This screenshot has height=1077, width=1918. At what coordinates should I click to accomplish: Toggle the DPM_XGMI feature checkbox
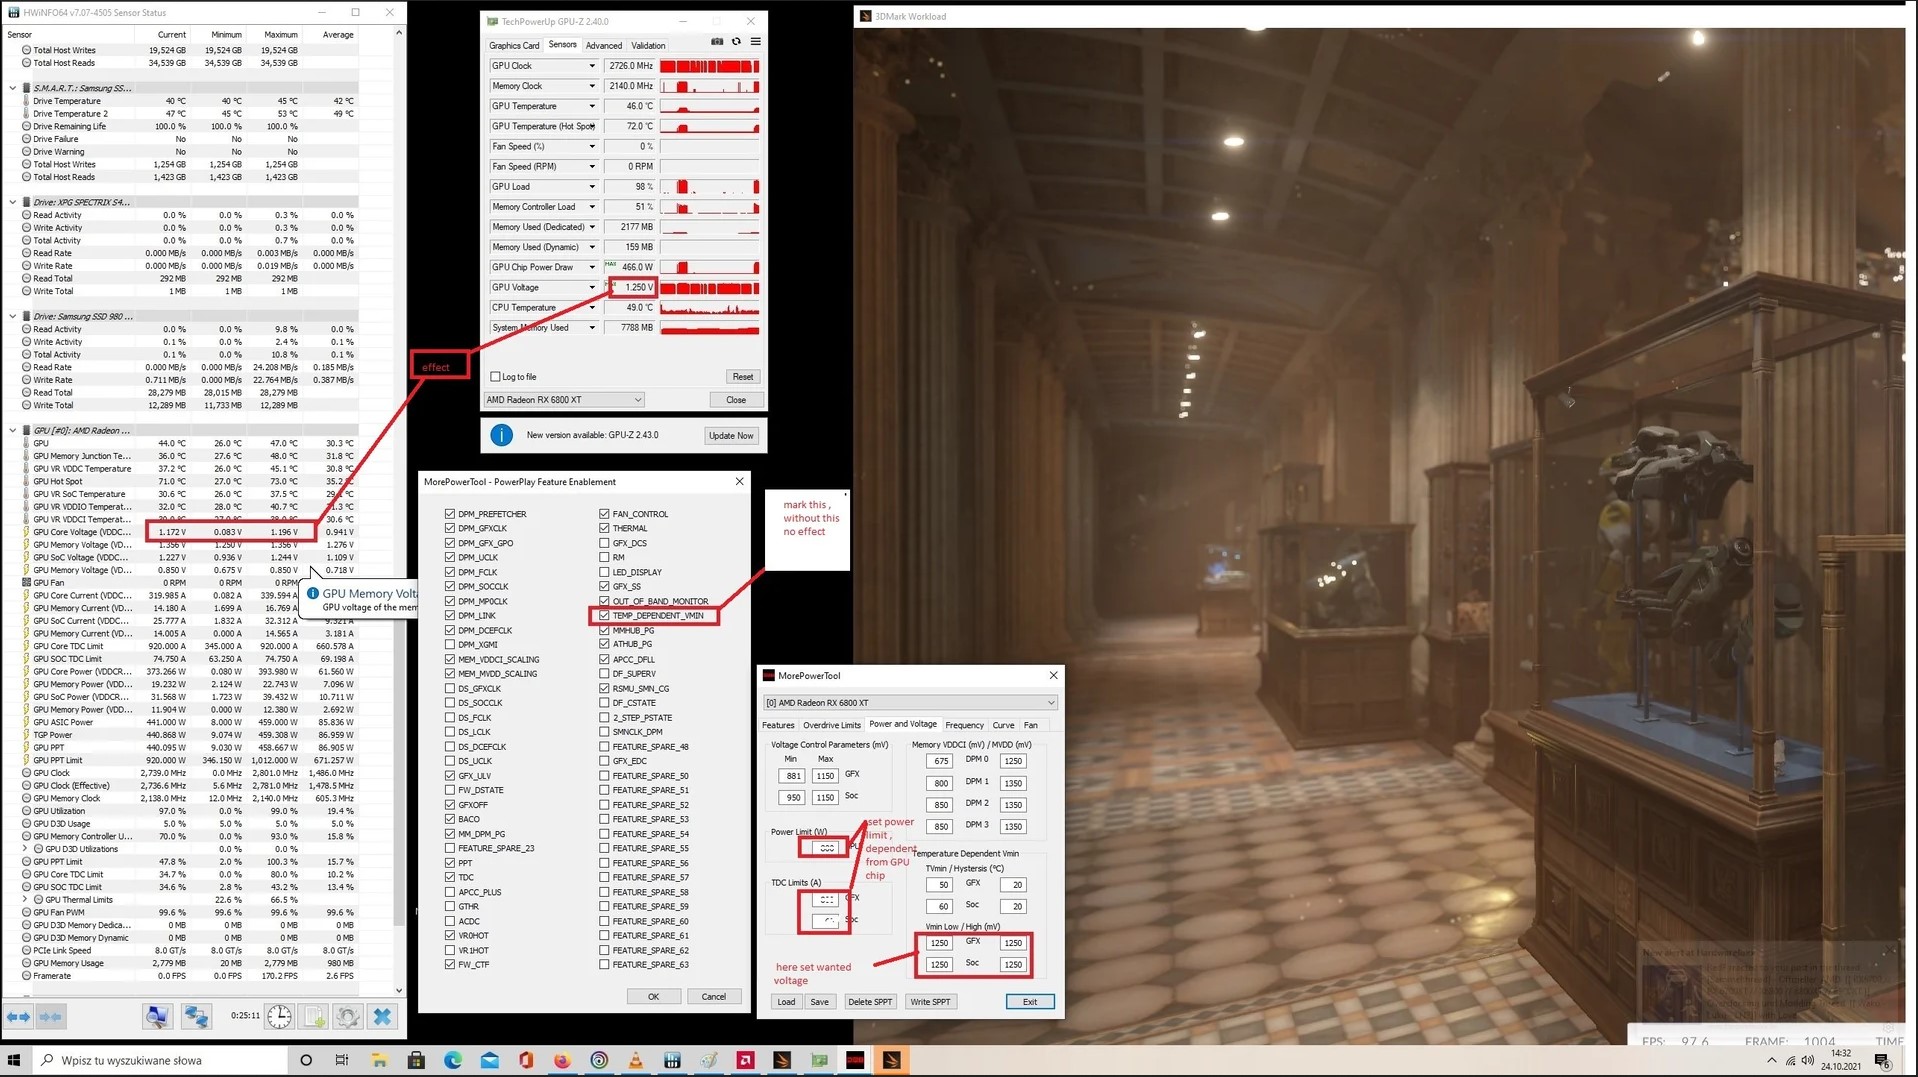point(450,645)
